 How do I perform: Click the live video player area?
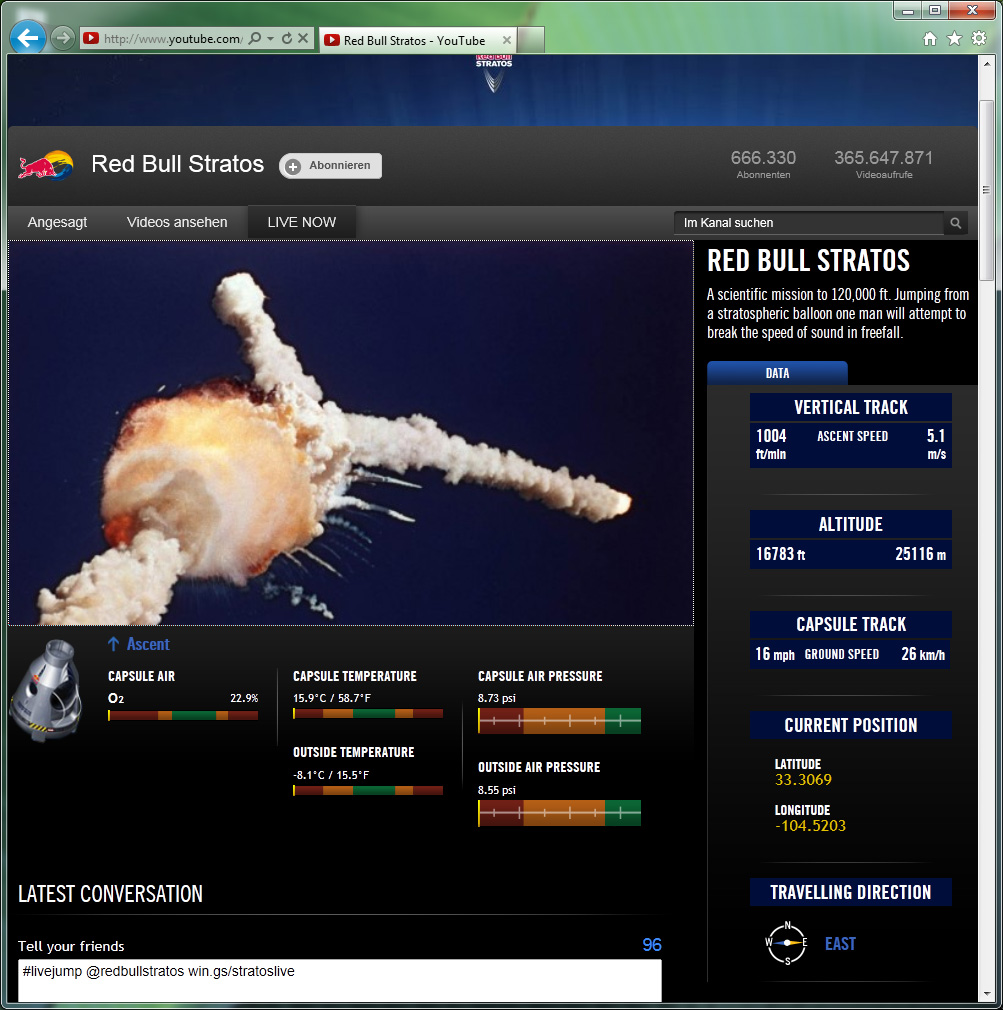point(351,433)
